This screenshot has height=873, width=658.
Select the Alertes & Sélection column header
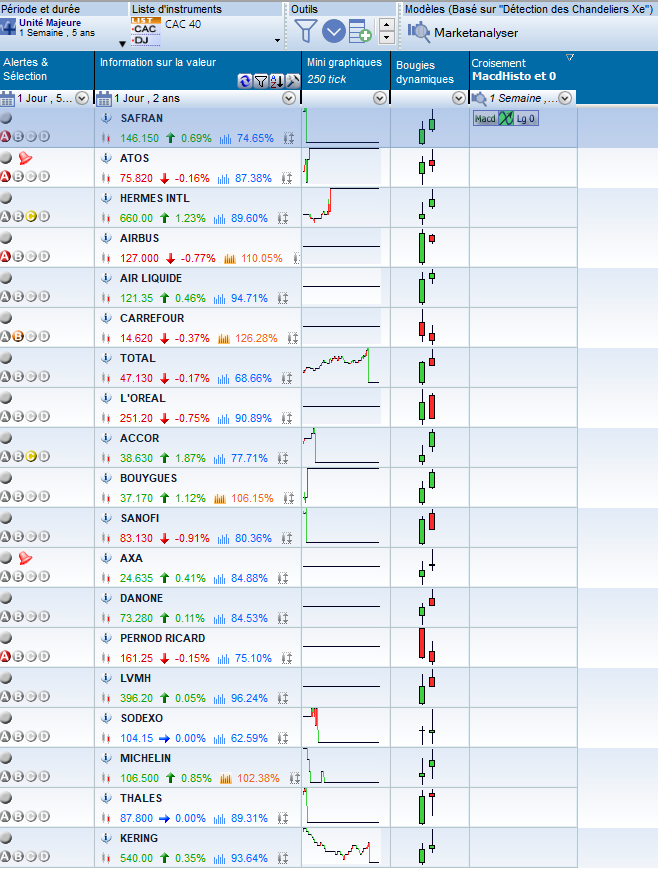47,70
